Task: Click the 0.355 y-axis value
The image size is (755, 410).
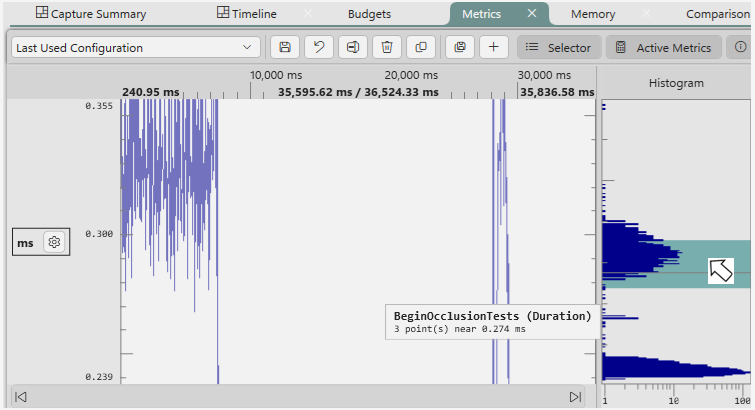Action: coord(99,106)
